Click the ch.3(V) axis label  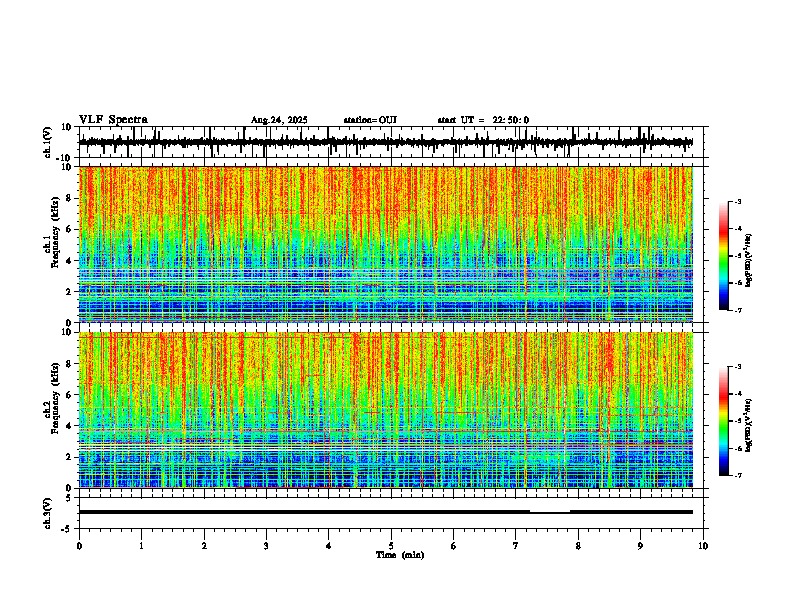pos(48,513)
